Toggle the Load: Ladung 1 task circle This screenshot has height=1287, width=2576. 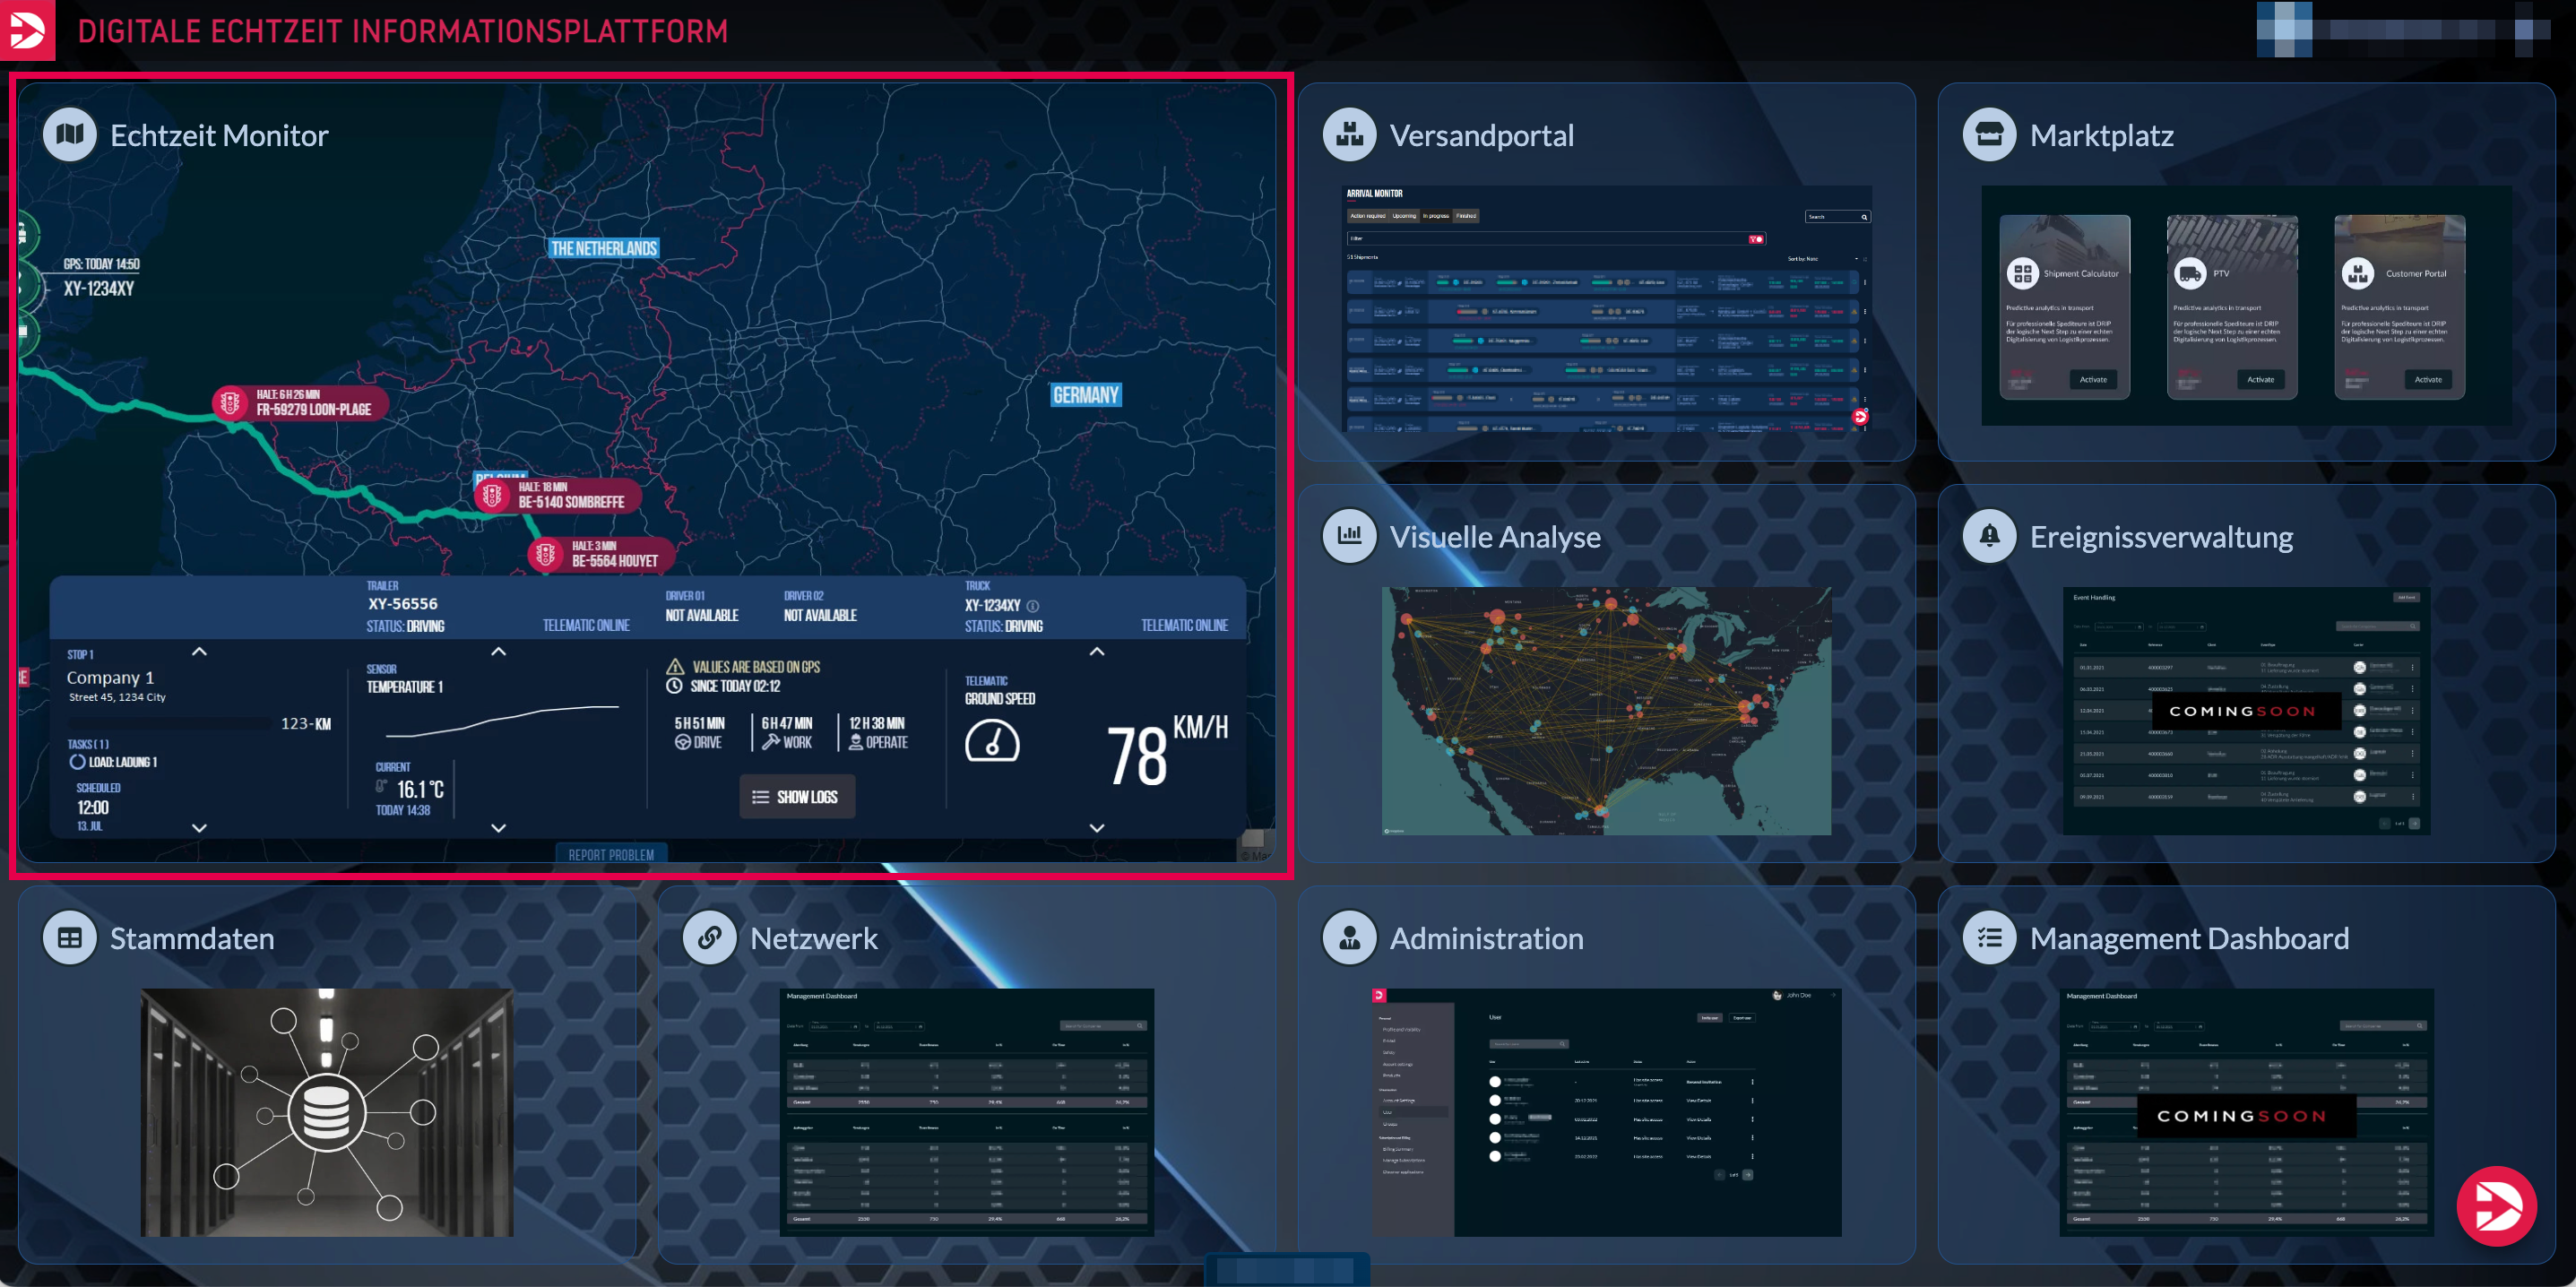(77, 762)
